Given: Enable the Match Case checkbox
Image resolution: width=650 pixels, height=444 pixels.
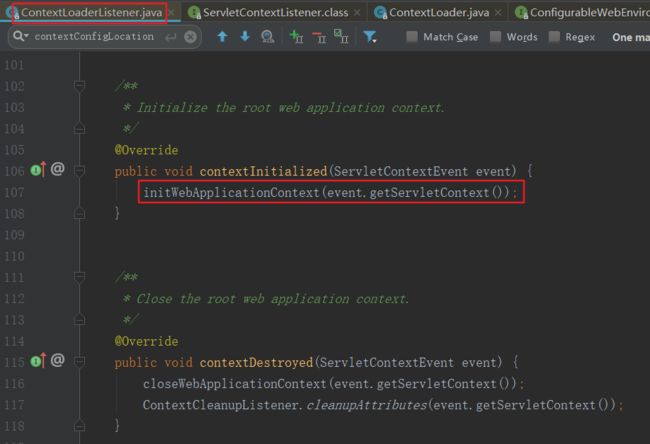Looking at the screenshot, I should point(413,37).
